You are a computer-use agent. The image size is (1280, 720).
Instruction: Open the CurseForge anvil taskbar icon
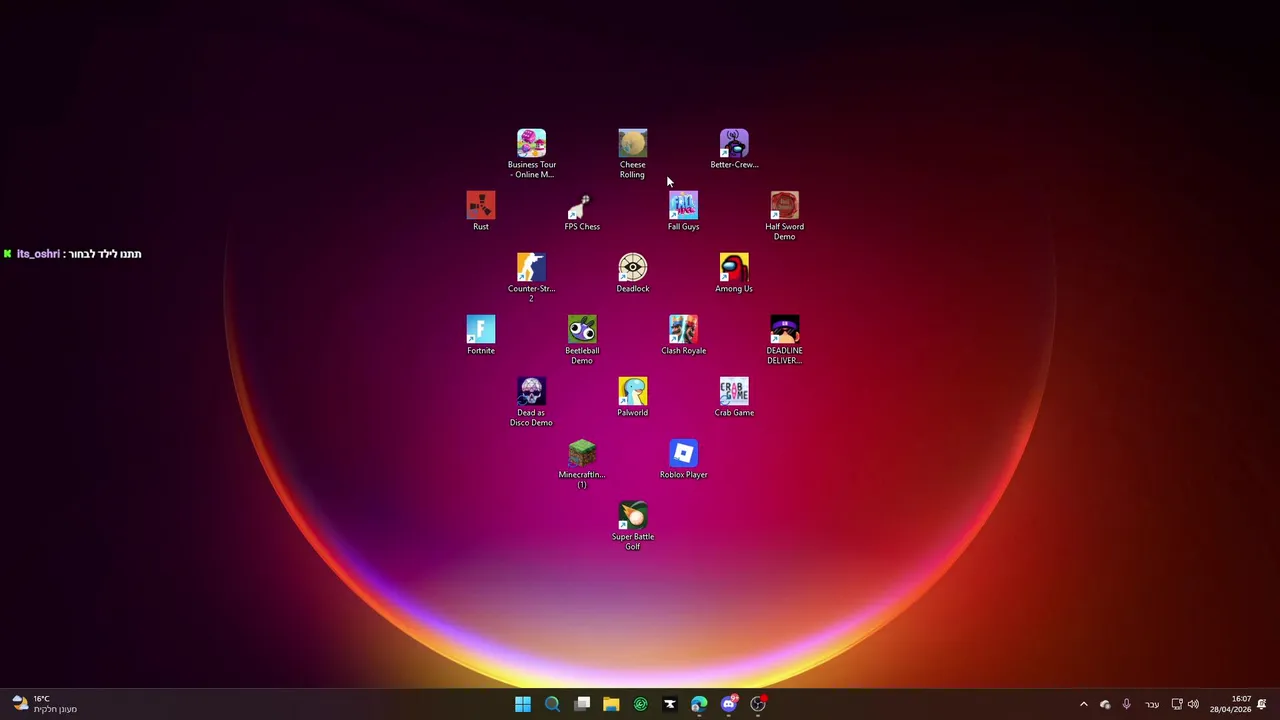tap(670, 704)
